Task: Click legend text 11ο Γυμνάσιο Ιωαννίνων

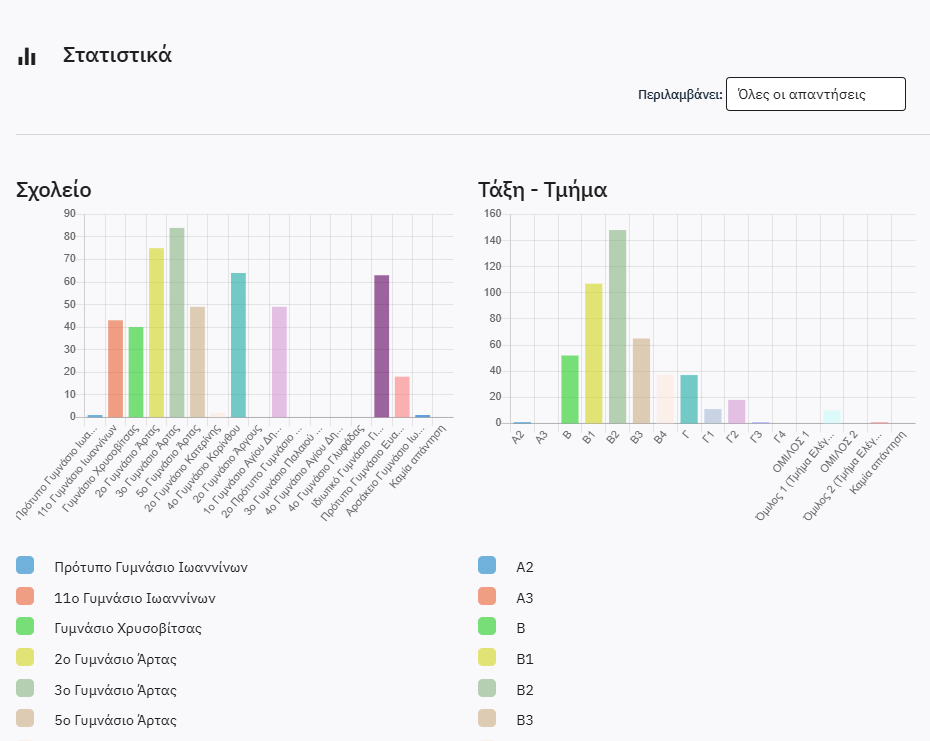Action: (x=135, y=598)
